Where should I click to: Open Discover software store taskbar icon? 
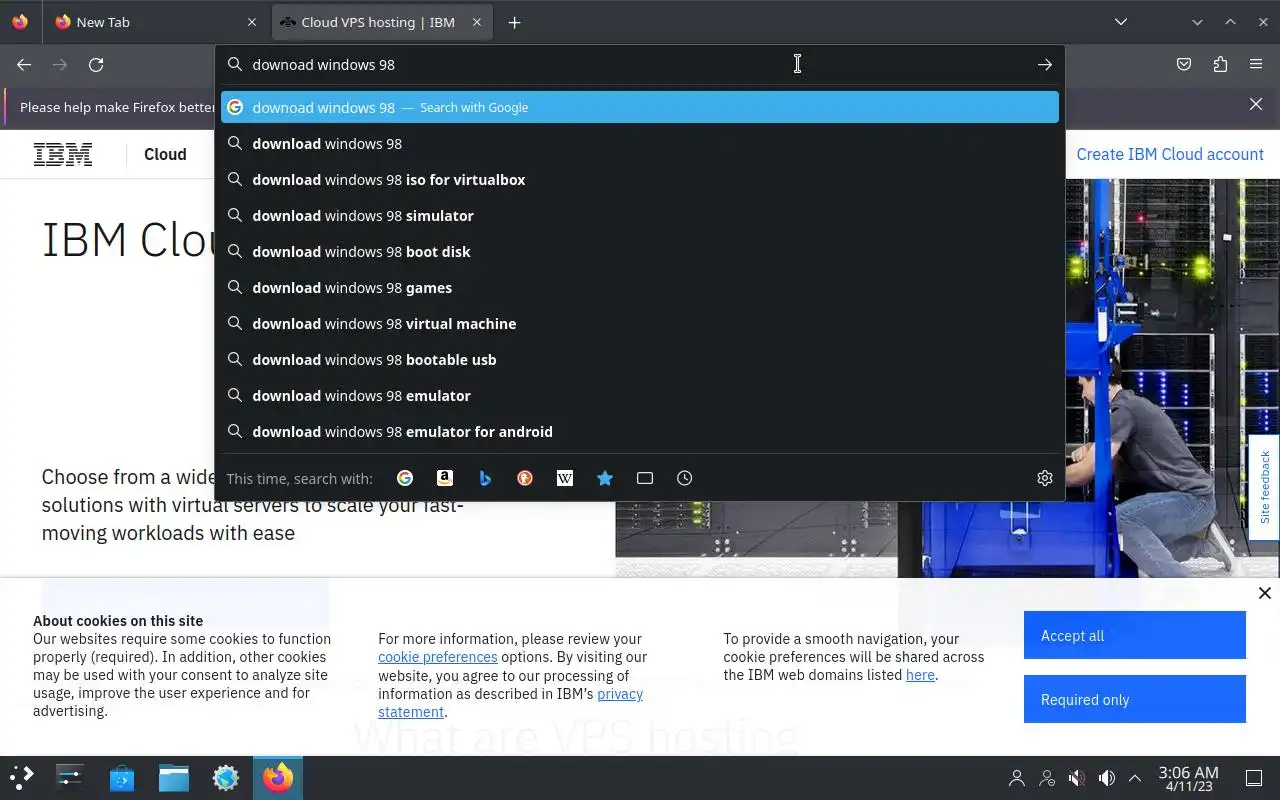coord(122,777)
